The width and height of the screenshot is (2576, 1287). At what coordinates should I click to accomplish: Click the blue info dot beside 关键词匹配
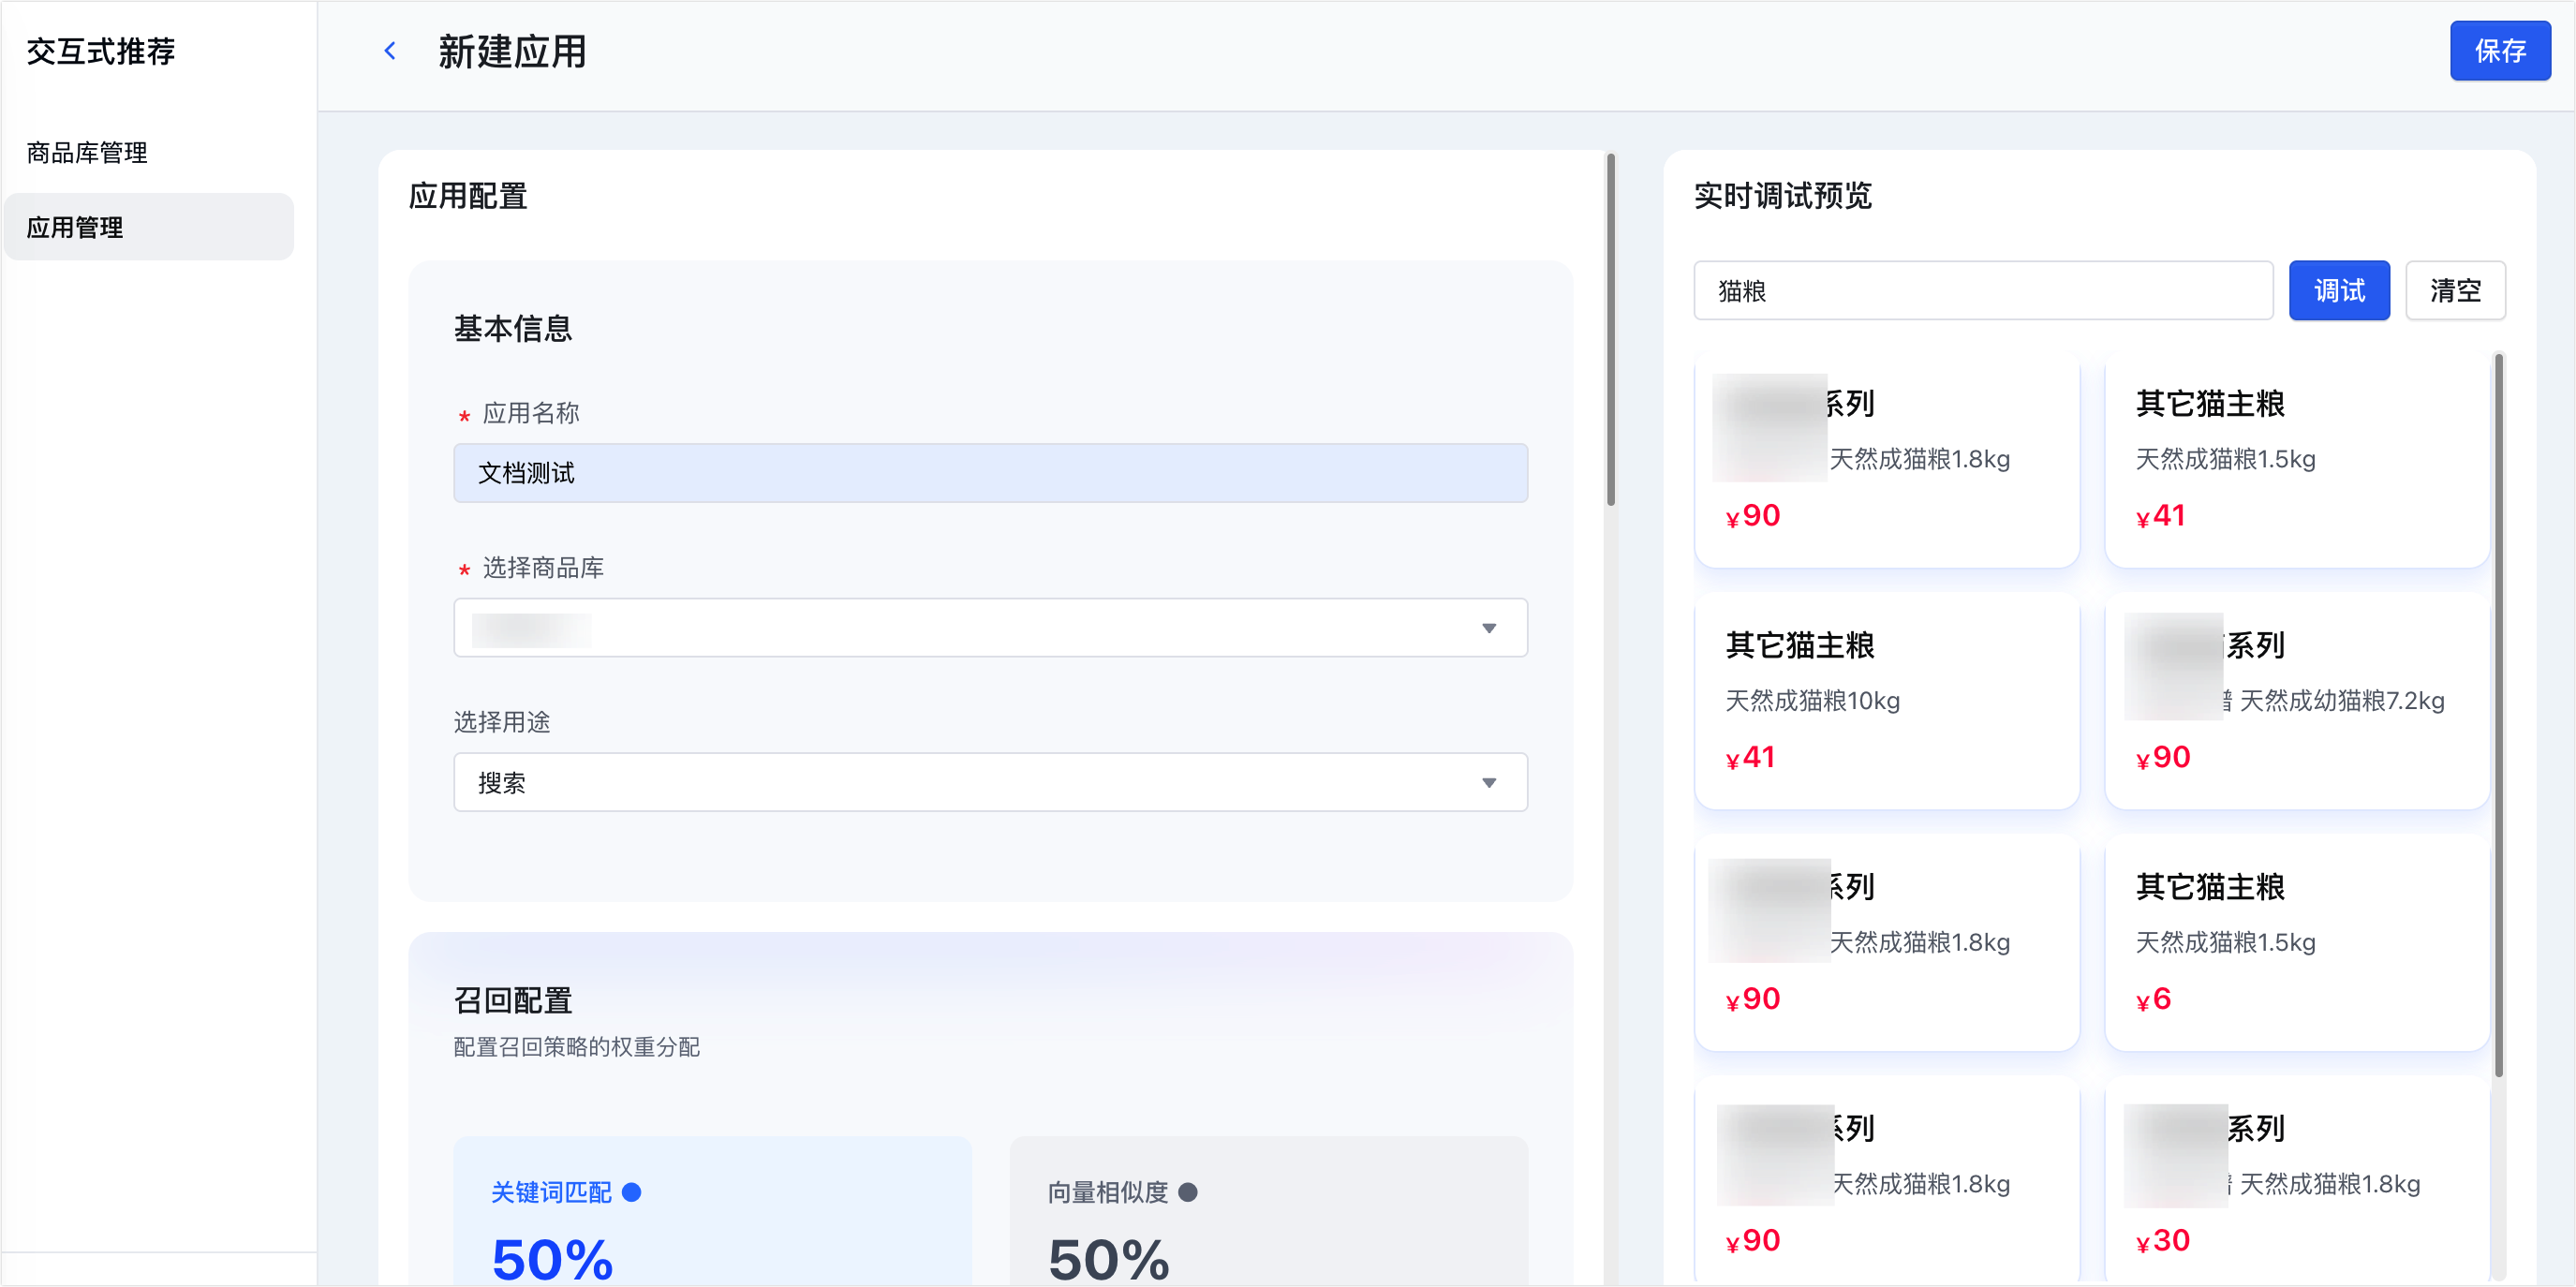631,1192
